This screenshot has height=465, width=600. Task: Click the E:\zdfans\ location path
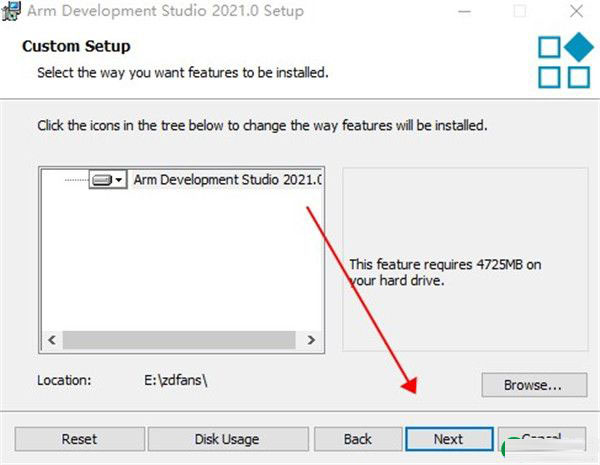[x=176, y=380]
